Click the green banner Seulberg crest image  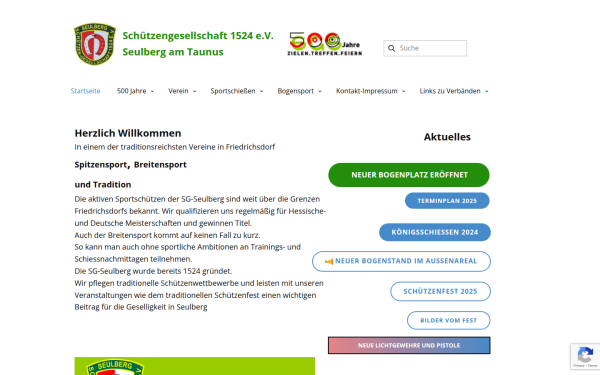coord(115,367)
